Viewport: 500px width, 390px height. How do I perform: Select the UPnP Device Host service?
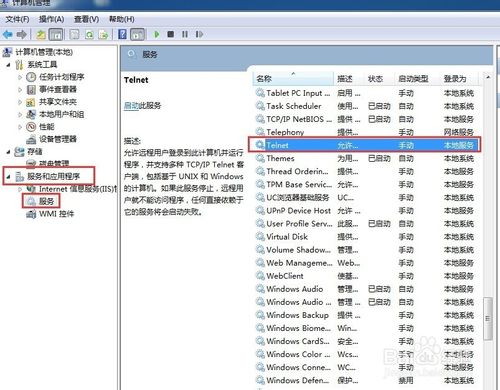[x=366, y=211]
